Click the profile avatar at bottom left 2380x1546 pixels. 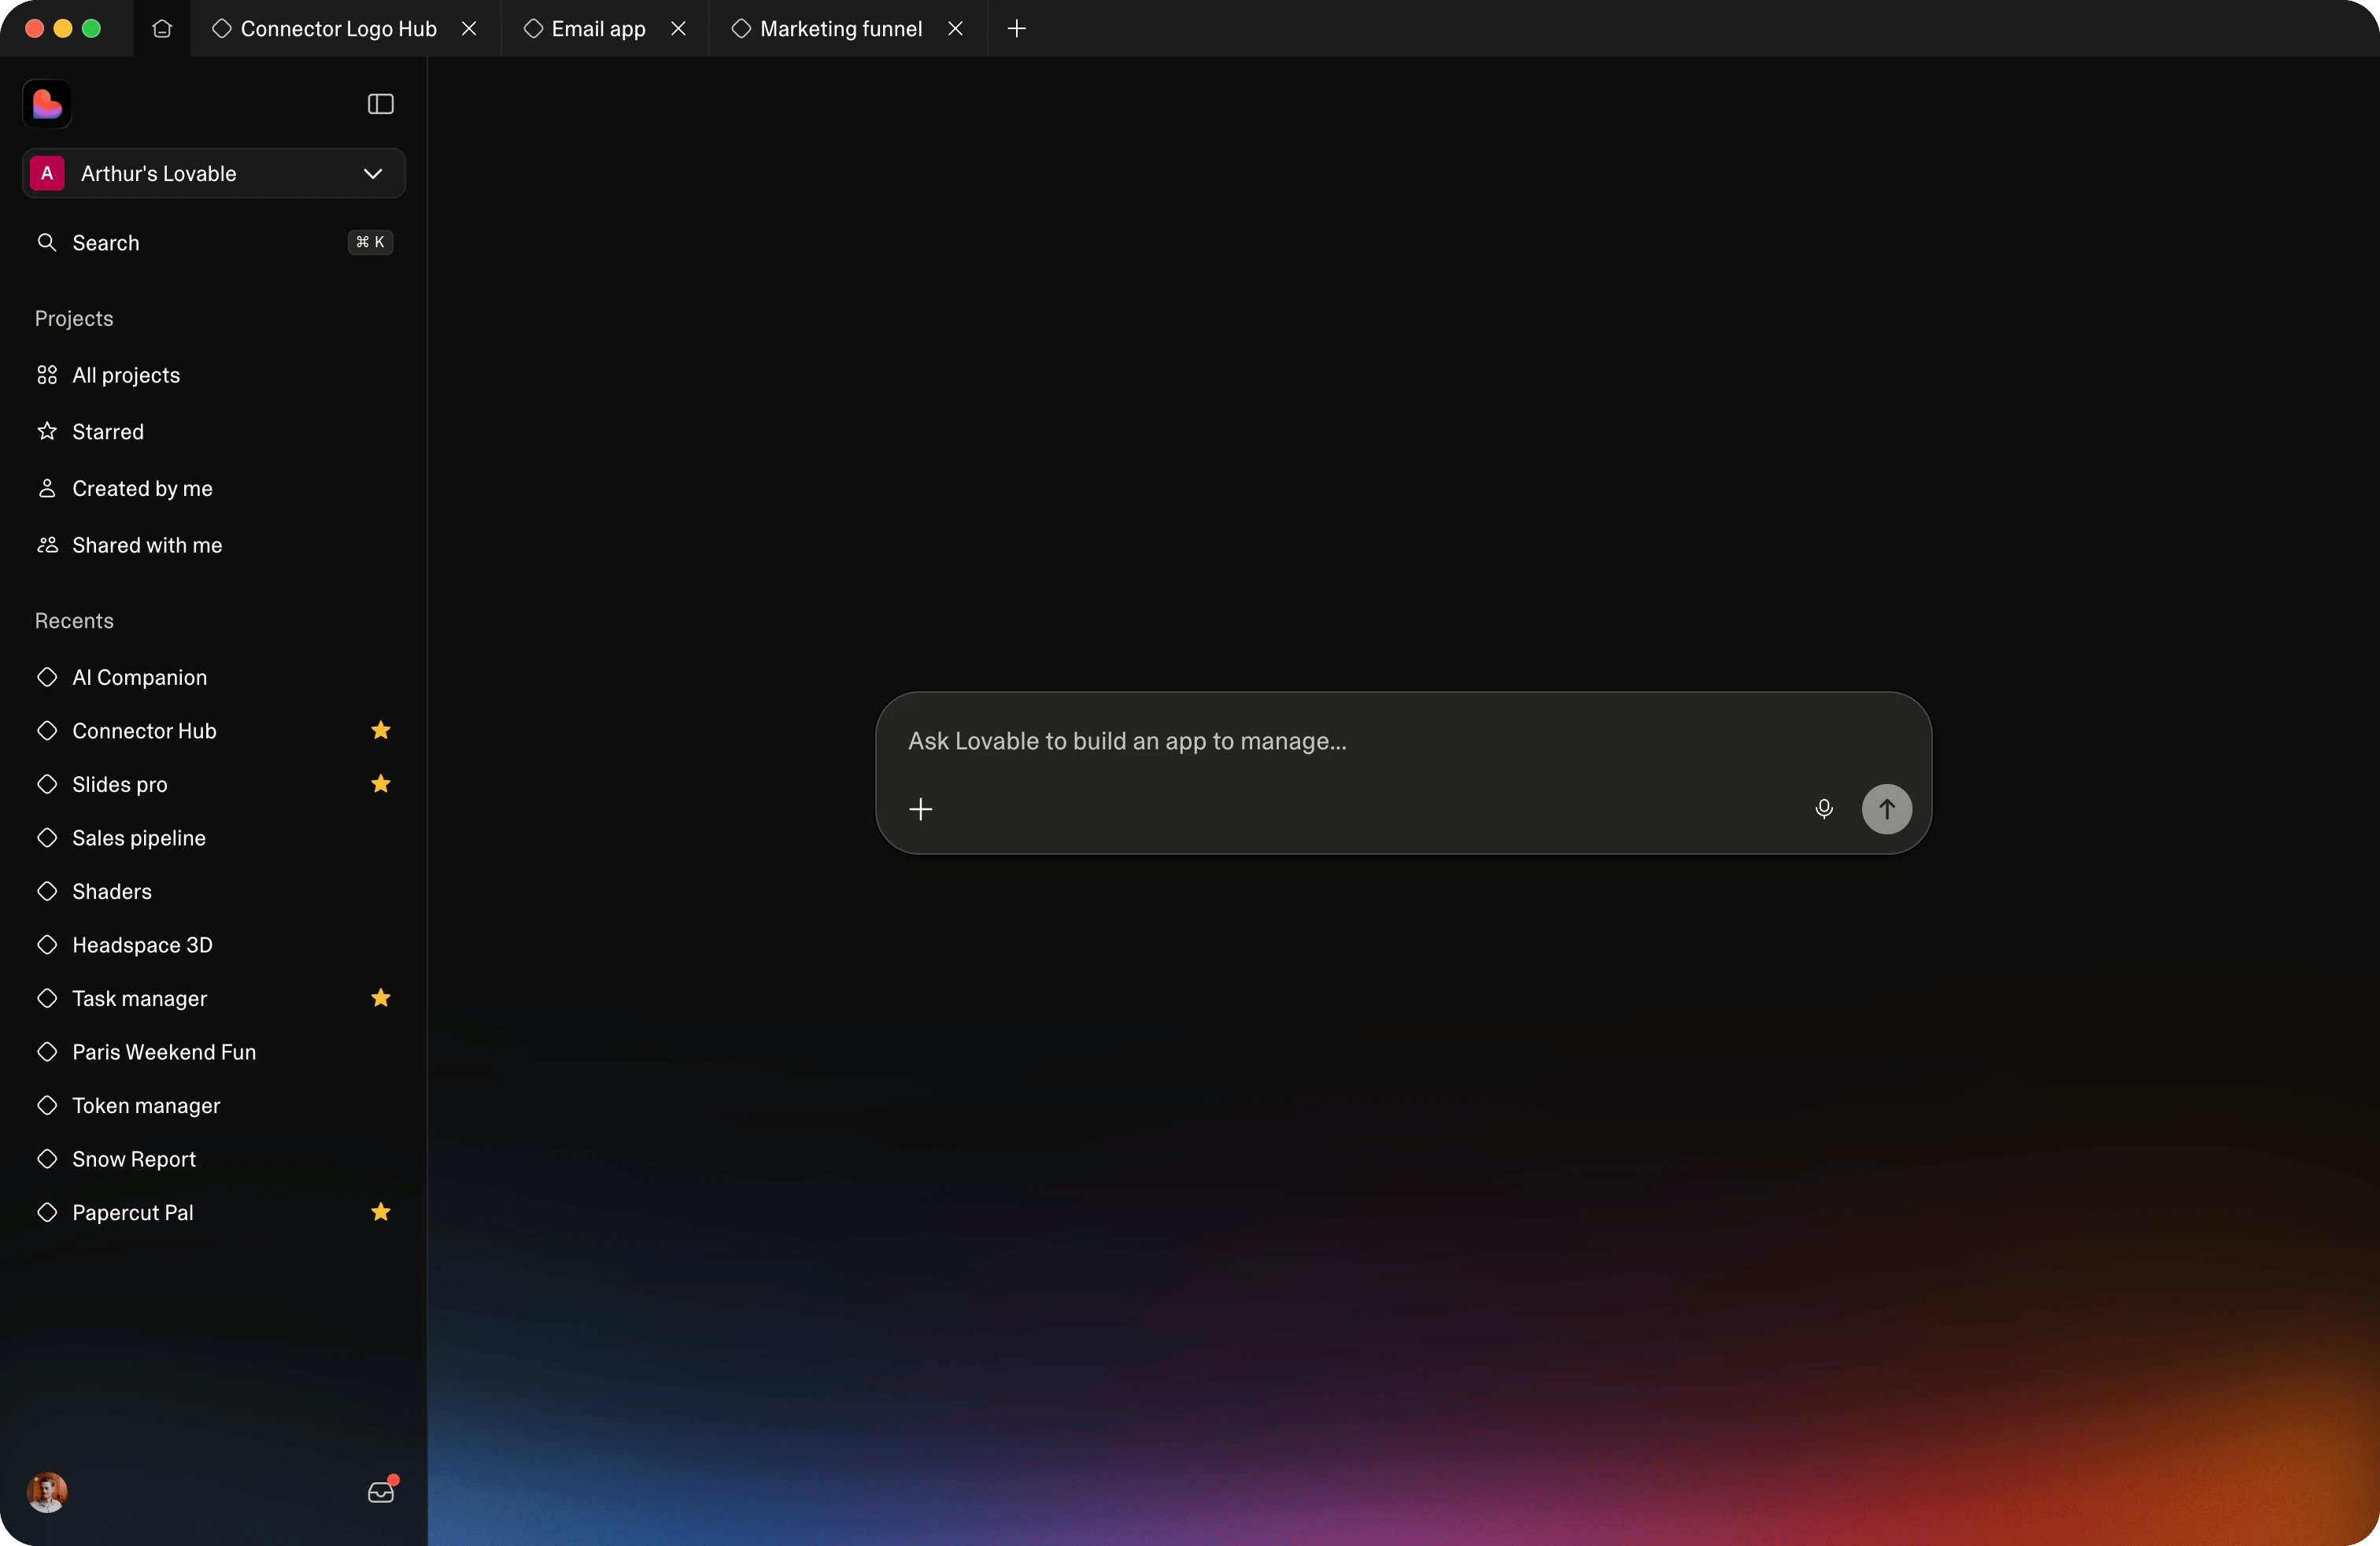[46, 1494]
